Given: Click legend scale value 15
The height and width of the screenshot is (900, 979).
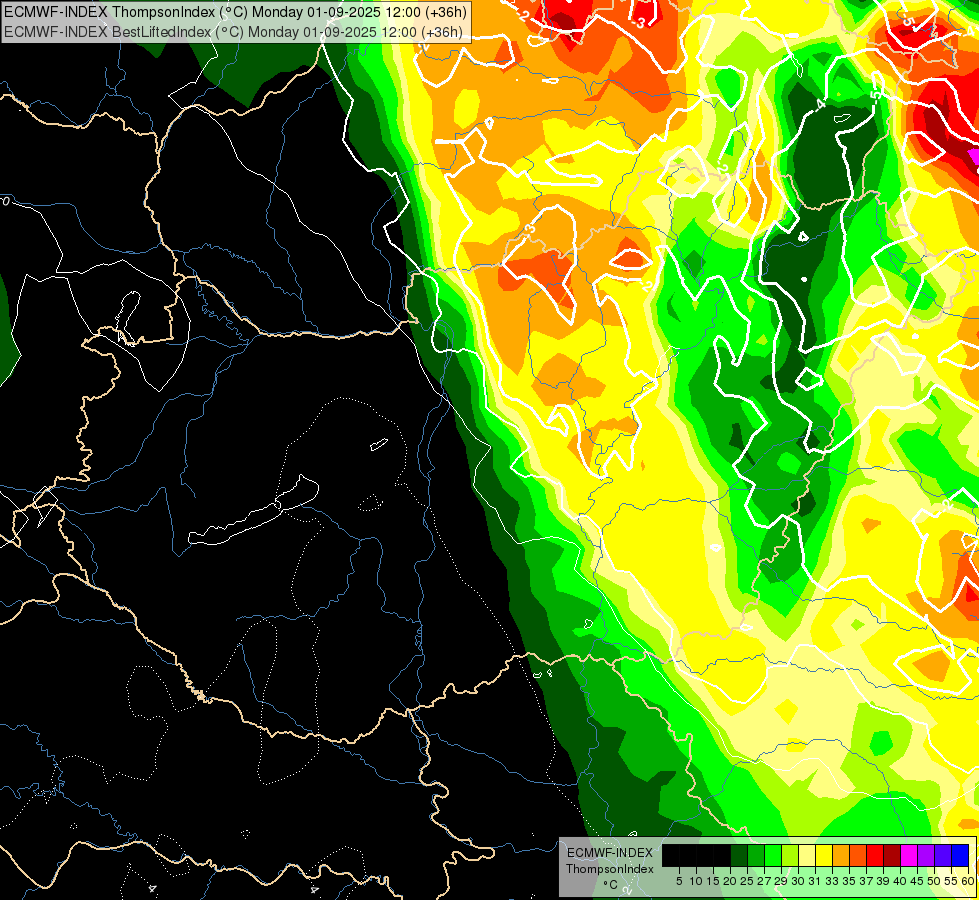Looking at the screenshot, I should [713, 881].
